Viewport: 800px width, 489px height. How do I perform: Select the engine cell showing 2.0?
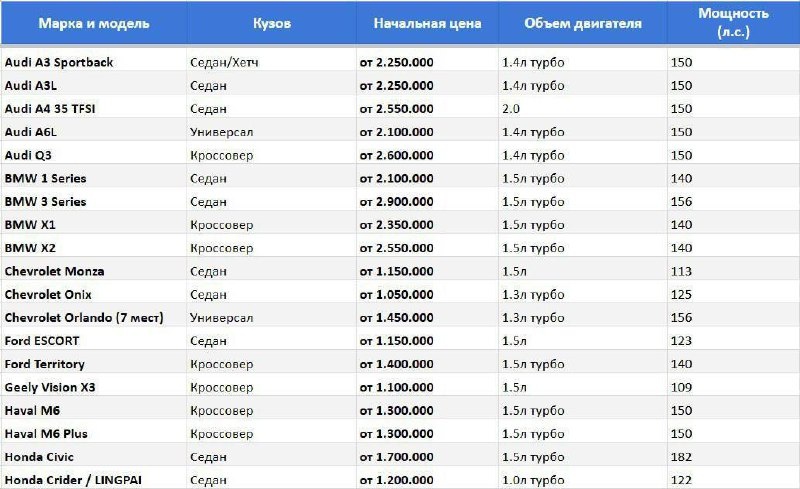[583, 109]
